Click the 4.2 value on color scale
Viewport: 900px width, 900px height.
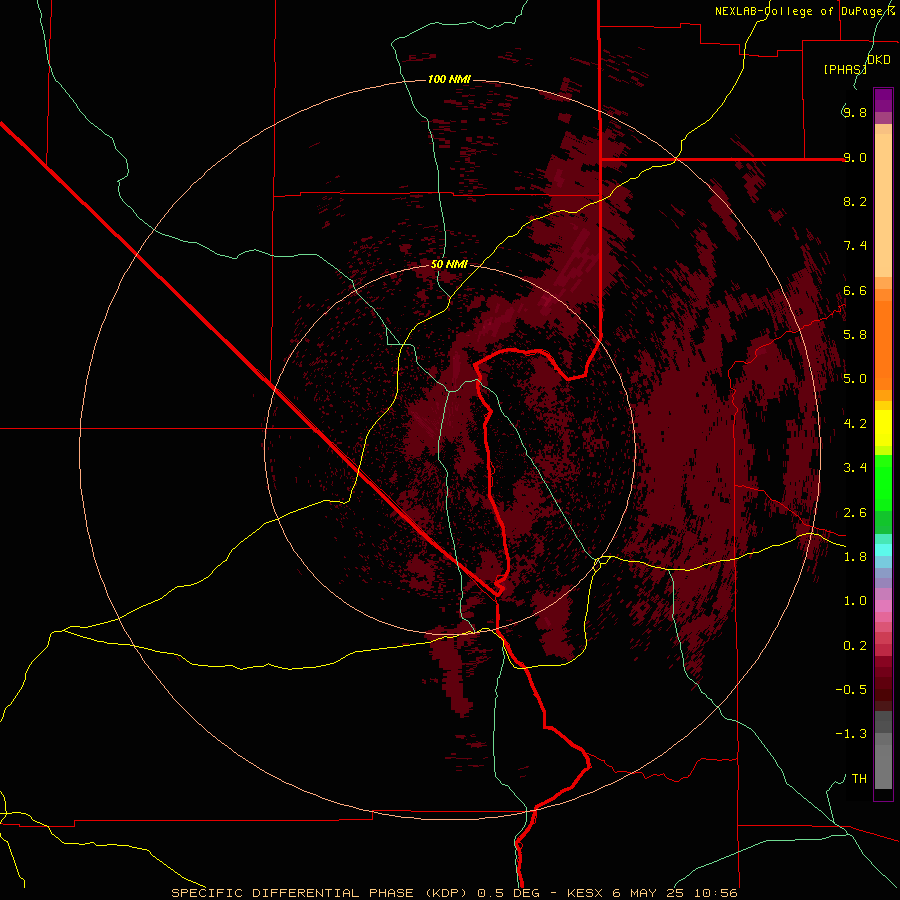point(855,424)
